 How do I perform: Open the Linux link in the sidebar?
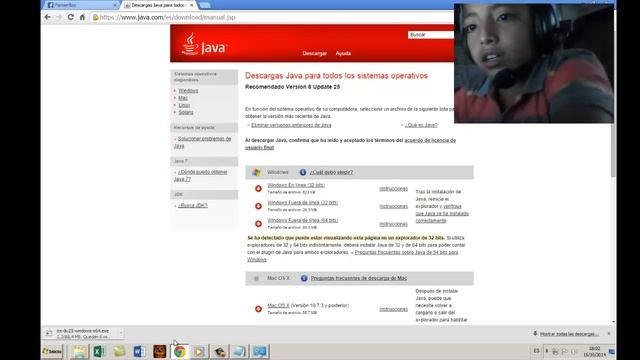coord(184,105)
